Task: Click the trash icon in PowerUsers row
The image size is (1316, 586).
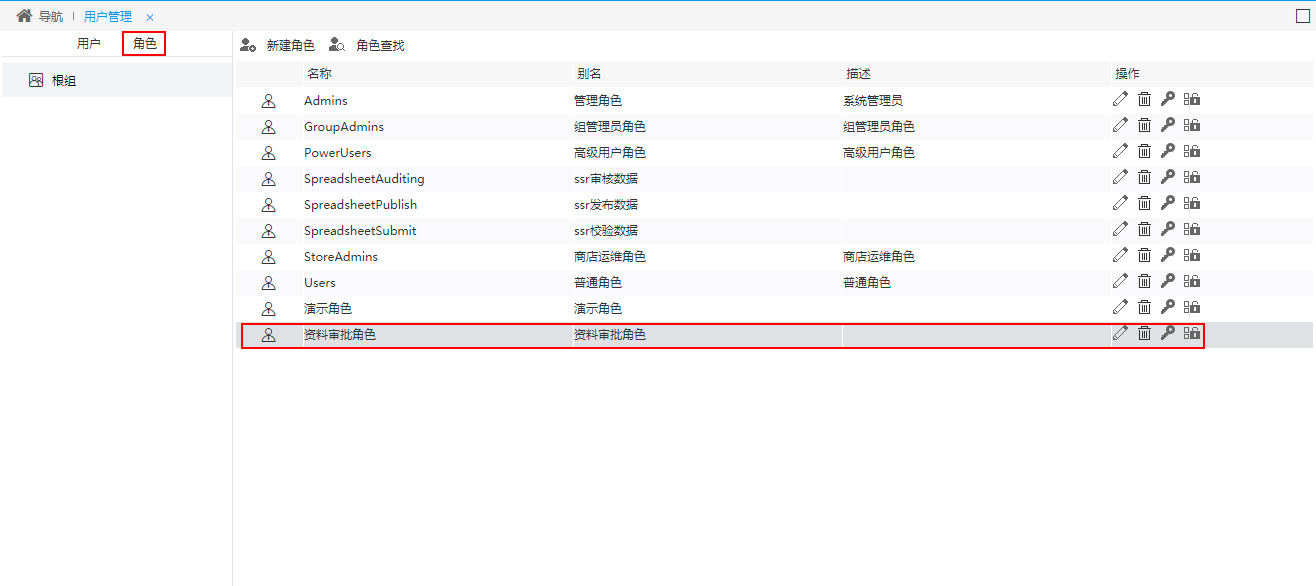Action: (1144, 151)
